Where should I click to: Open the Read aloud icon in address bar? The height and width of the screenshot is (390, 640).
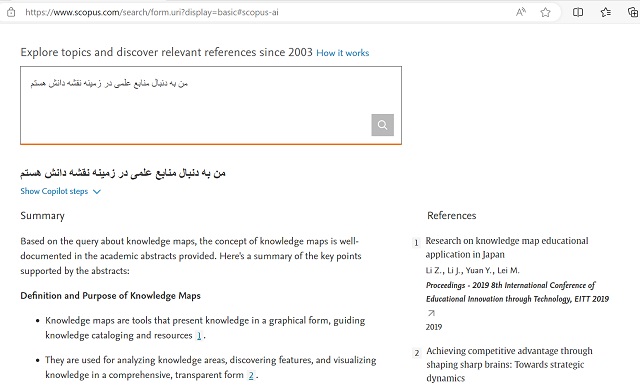click(x=521, y=12)
